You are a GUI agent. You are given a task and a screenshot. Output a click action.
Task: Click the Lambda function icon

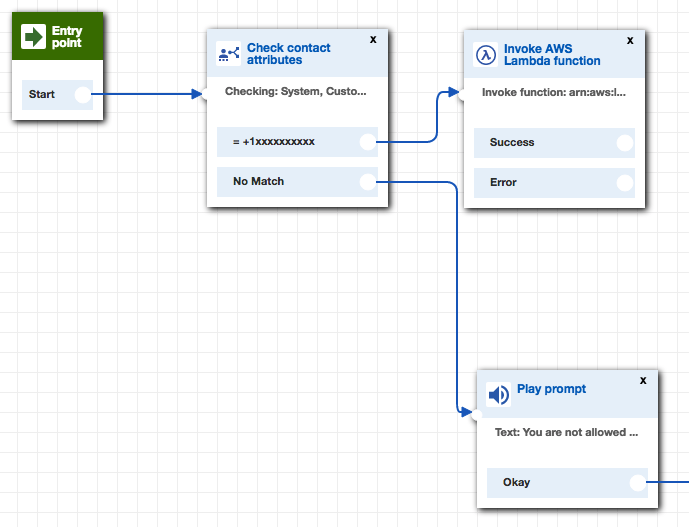coord(486,55)
